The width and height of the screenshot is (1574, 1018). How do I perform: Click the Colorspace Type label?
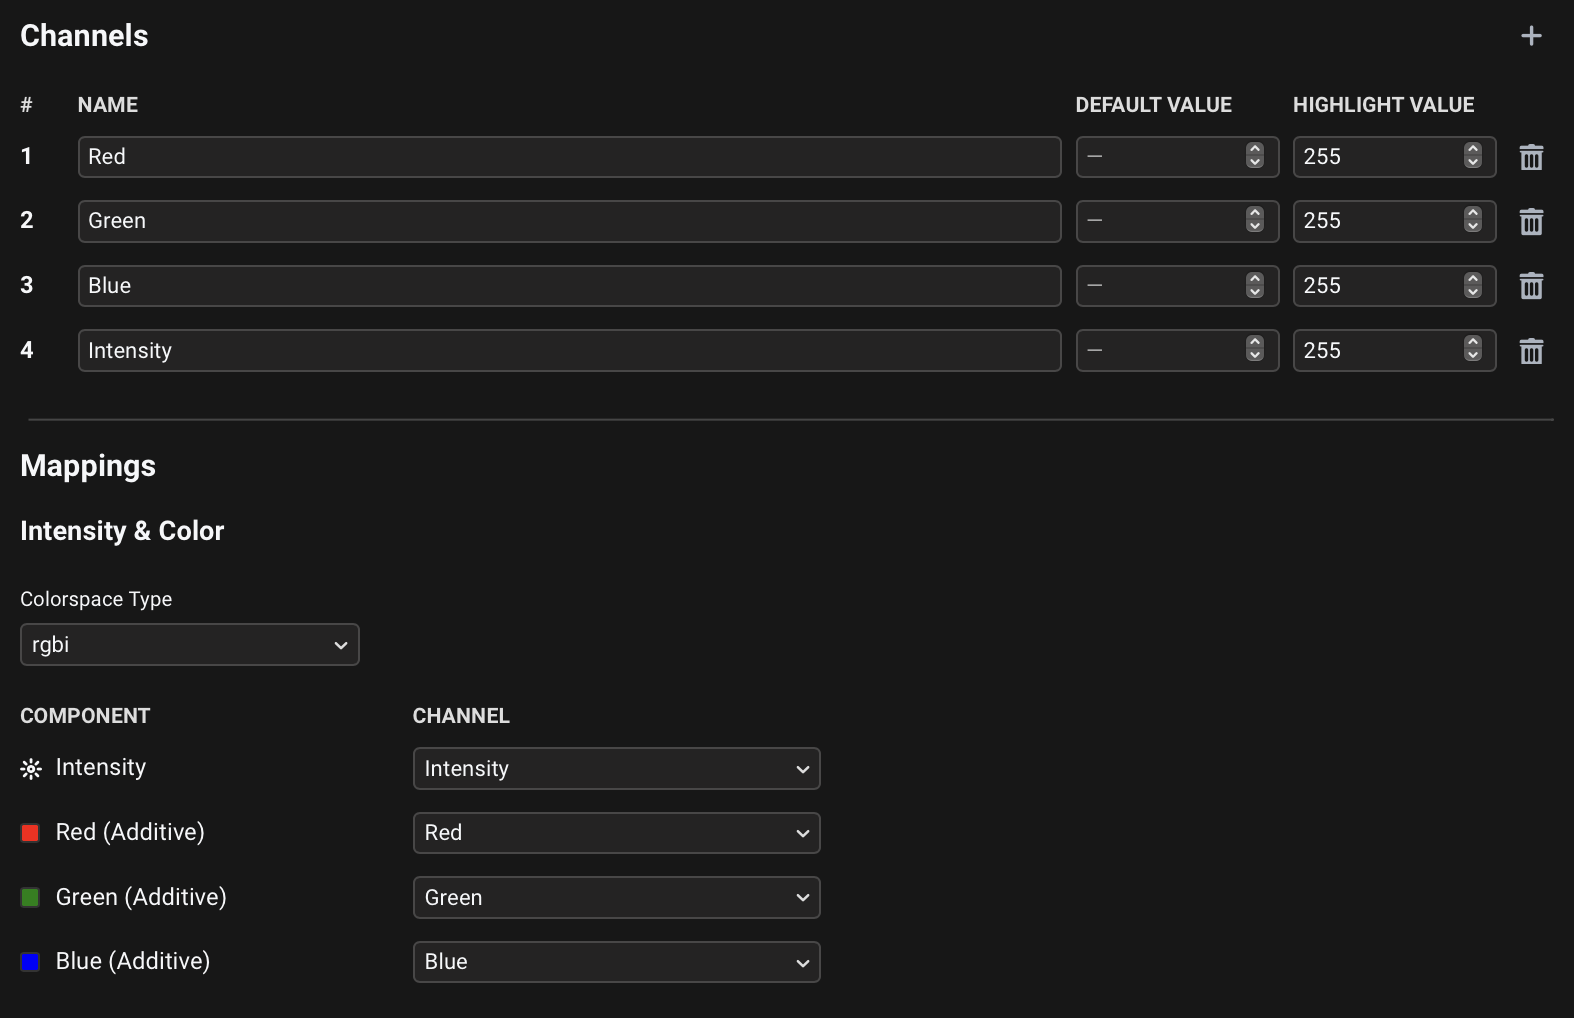tap(96, 599)
